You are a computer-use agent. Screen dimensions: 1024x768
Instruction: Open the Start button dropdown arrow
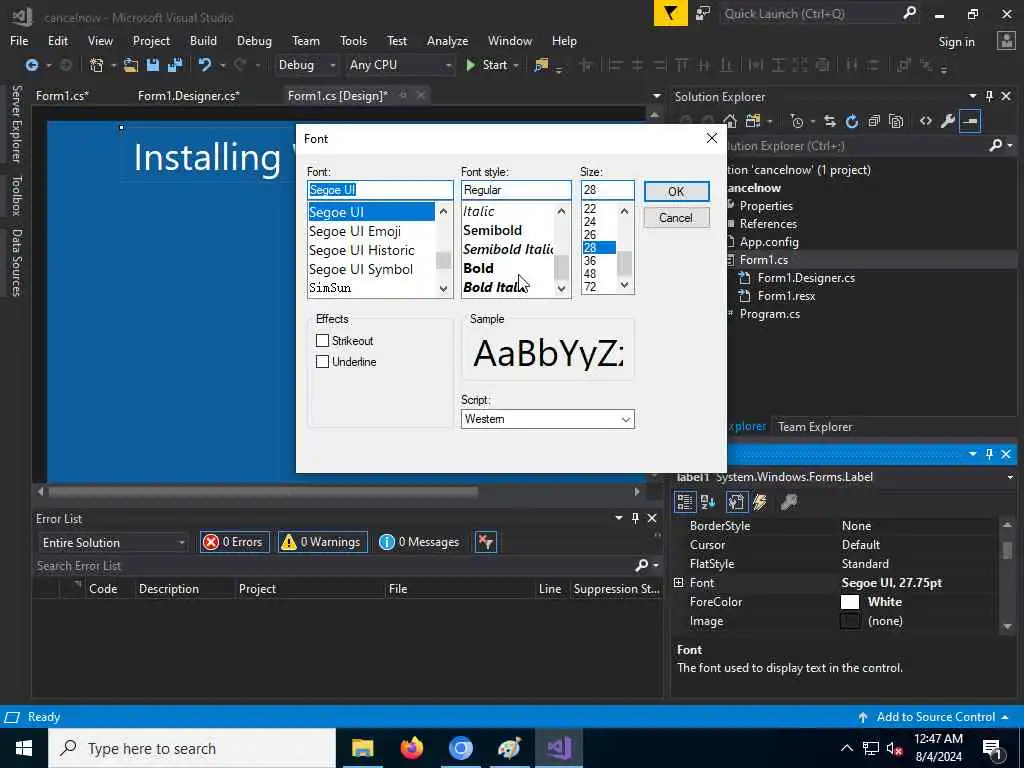click(516, 65)
